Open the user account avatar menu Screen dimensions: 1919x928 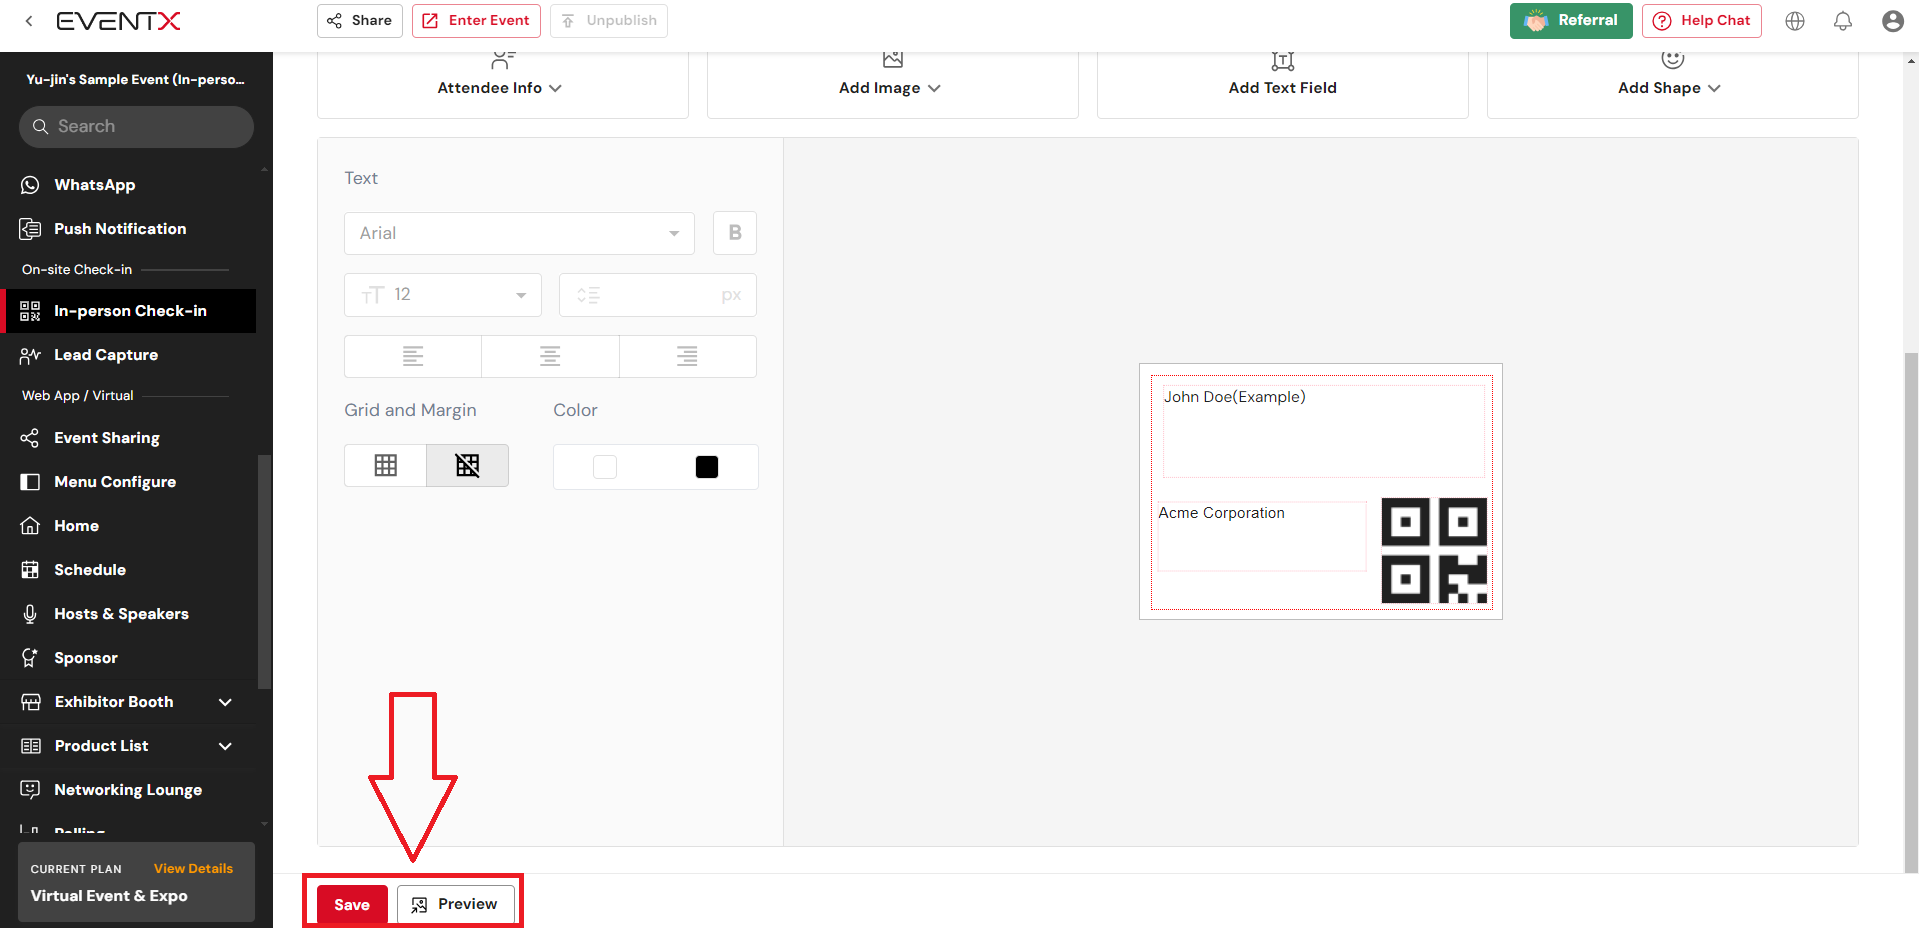(1892, 21)
